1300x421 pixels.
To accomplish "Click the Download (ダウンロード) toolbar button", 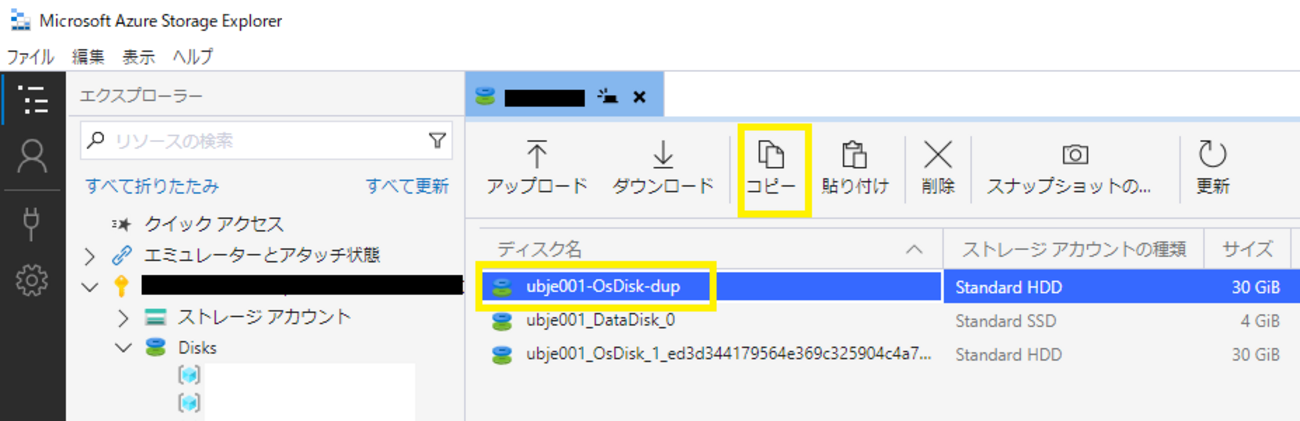I will [663, 167].
